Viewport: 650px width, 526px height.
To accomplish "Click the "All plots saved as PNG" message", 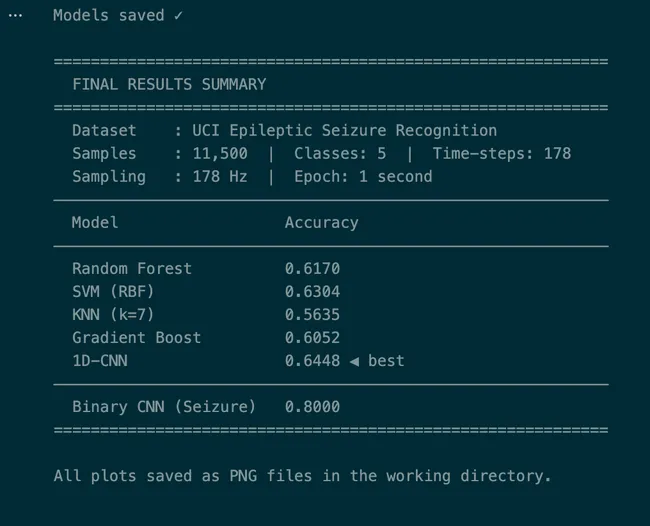I will (302, 476).
